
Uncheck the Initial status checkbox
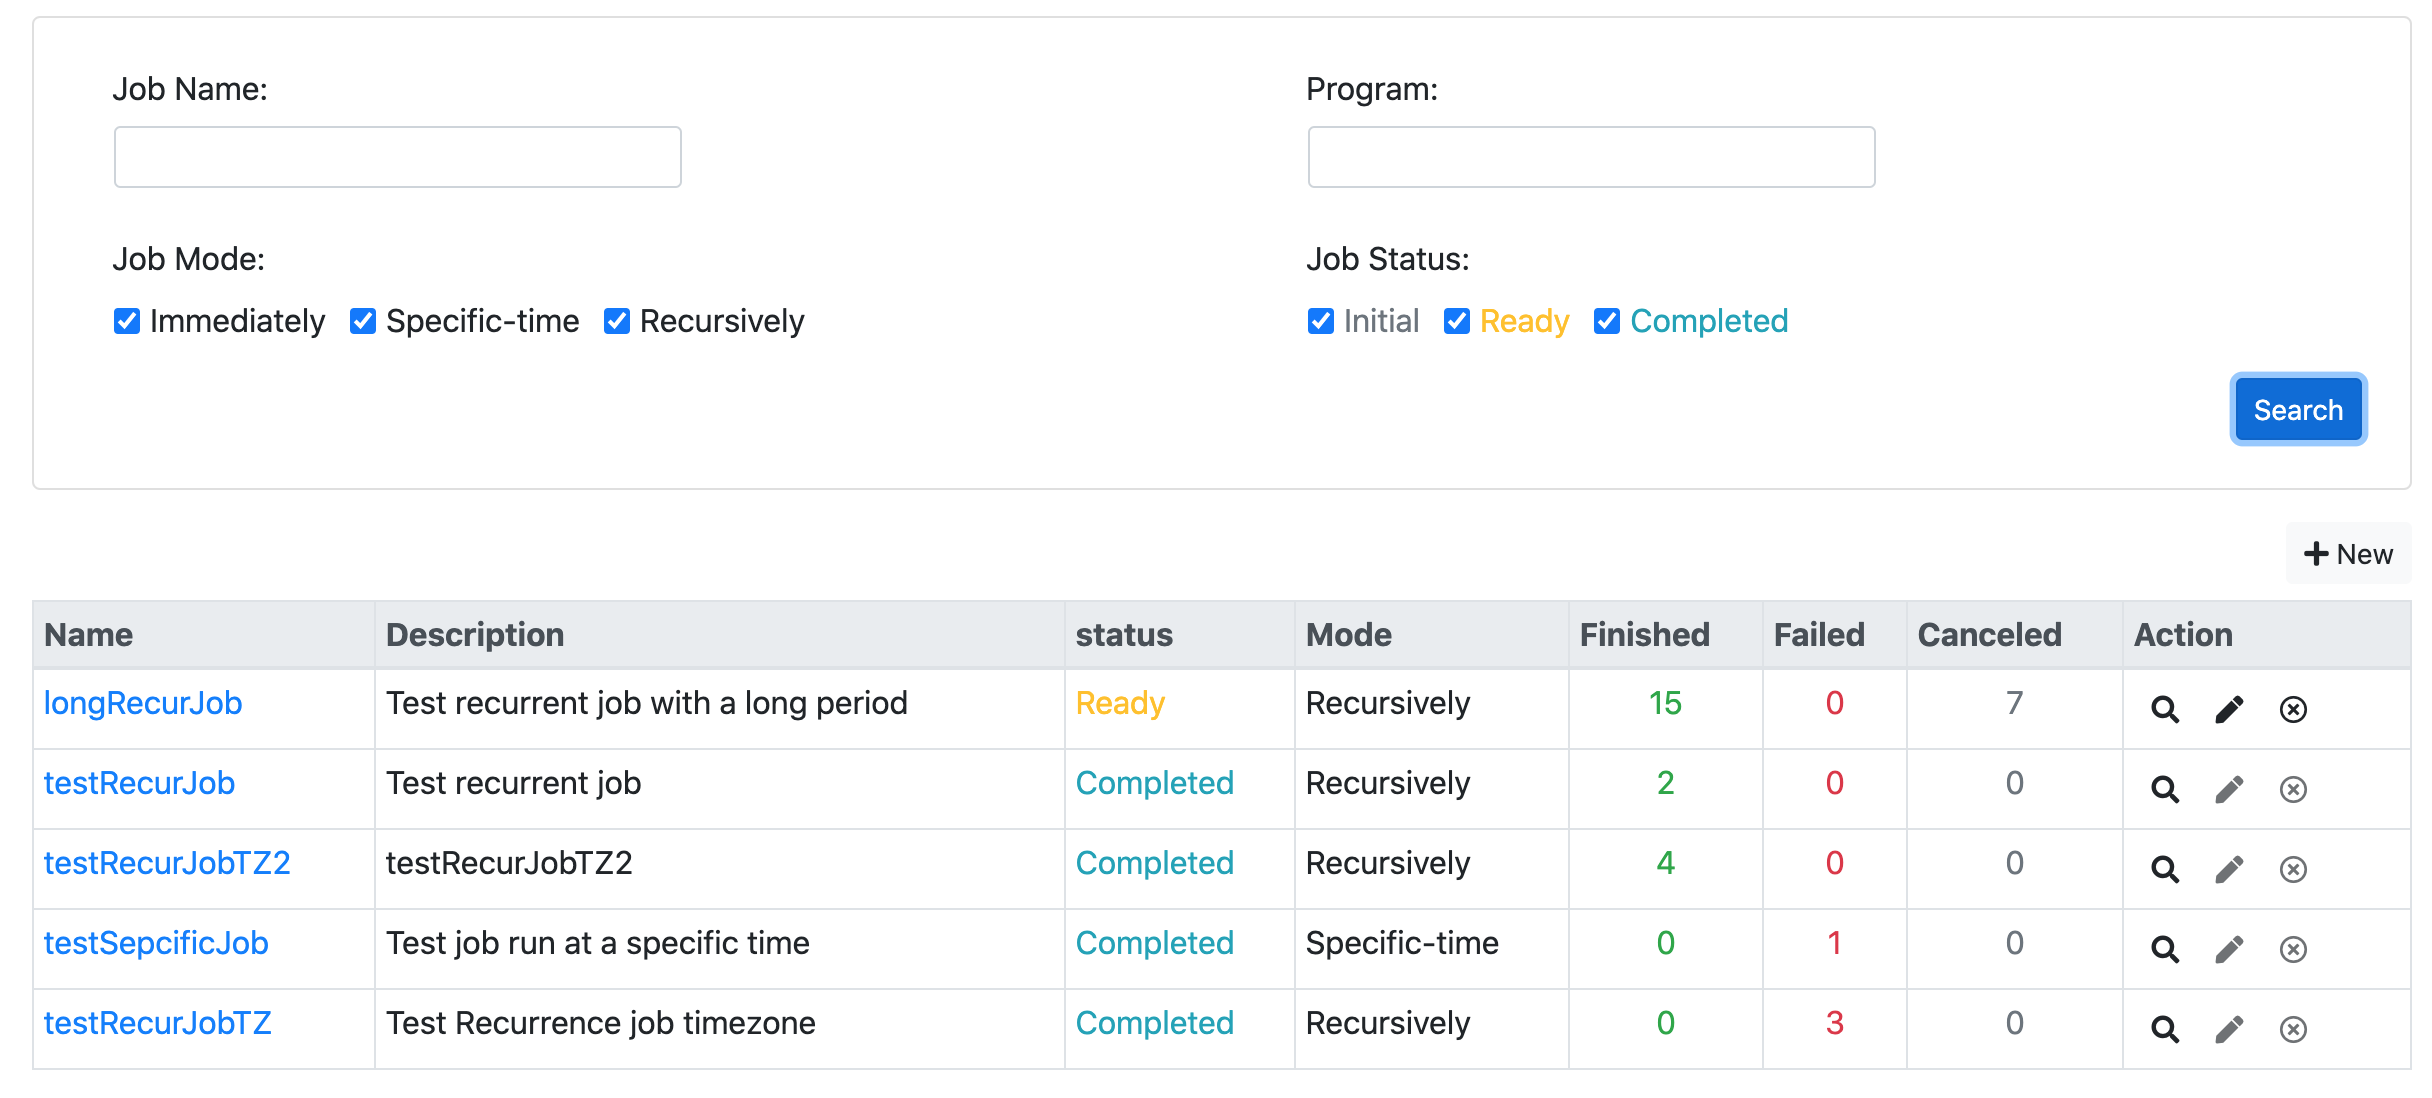pyautogui.click(x=1321, y=321)
